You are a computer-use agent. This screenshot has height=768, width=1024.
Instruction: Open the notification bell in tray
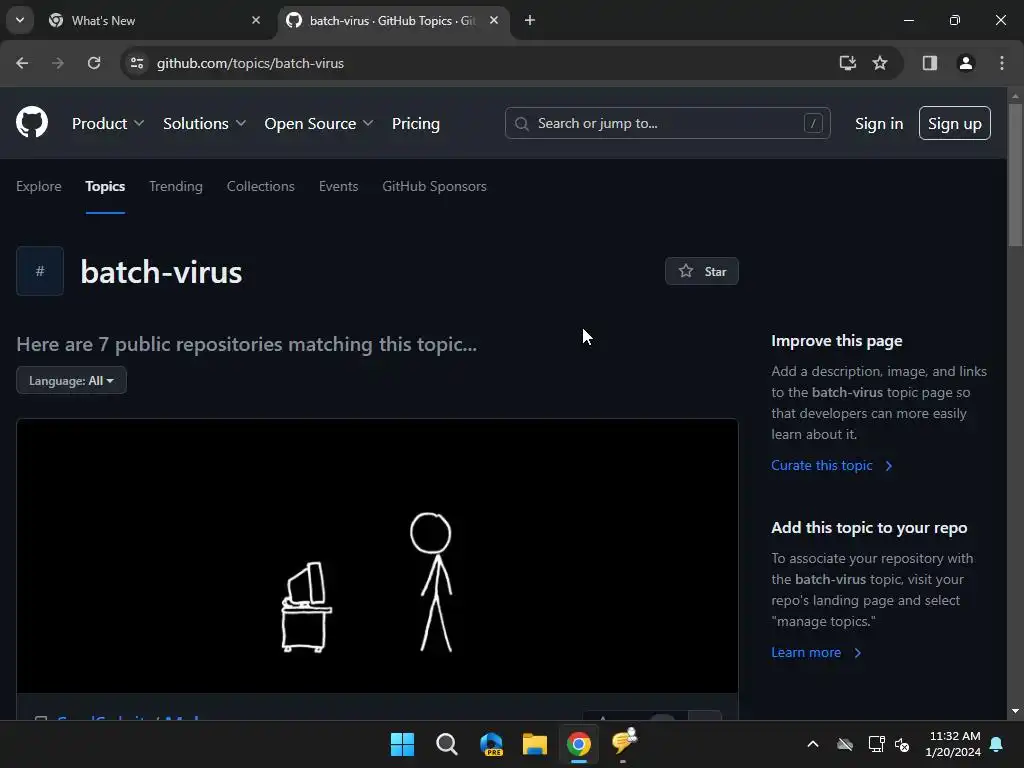(x=997, y=744)
